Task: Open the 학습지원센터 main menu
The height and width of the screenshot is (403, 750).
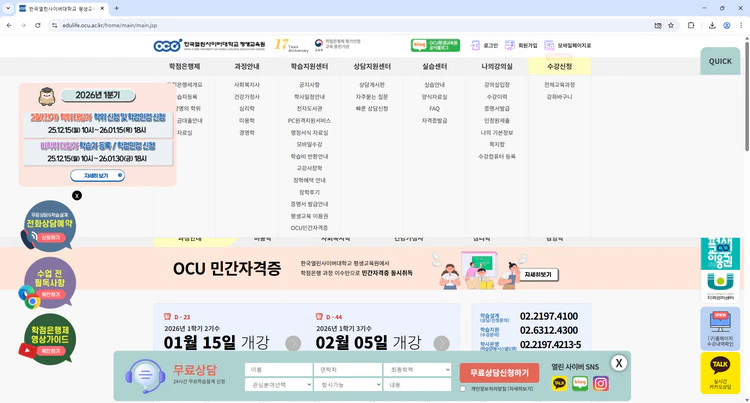Action: coord(309,66)
